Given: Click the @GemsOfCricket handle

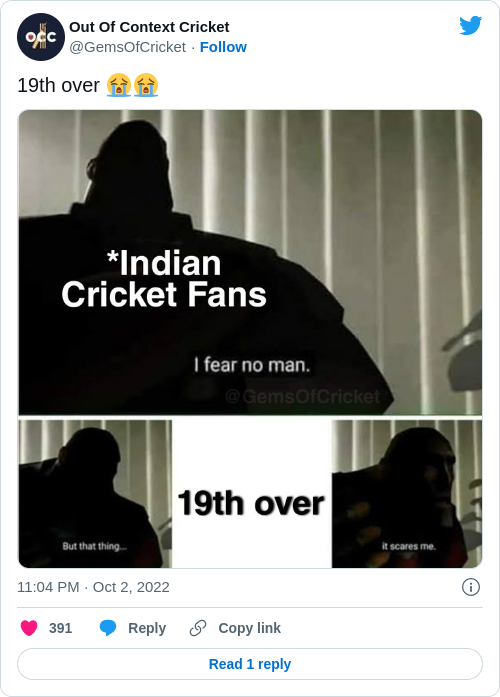Looking at the screenshot, I should point(128,47).
